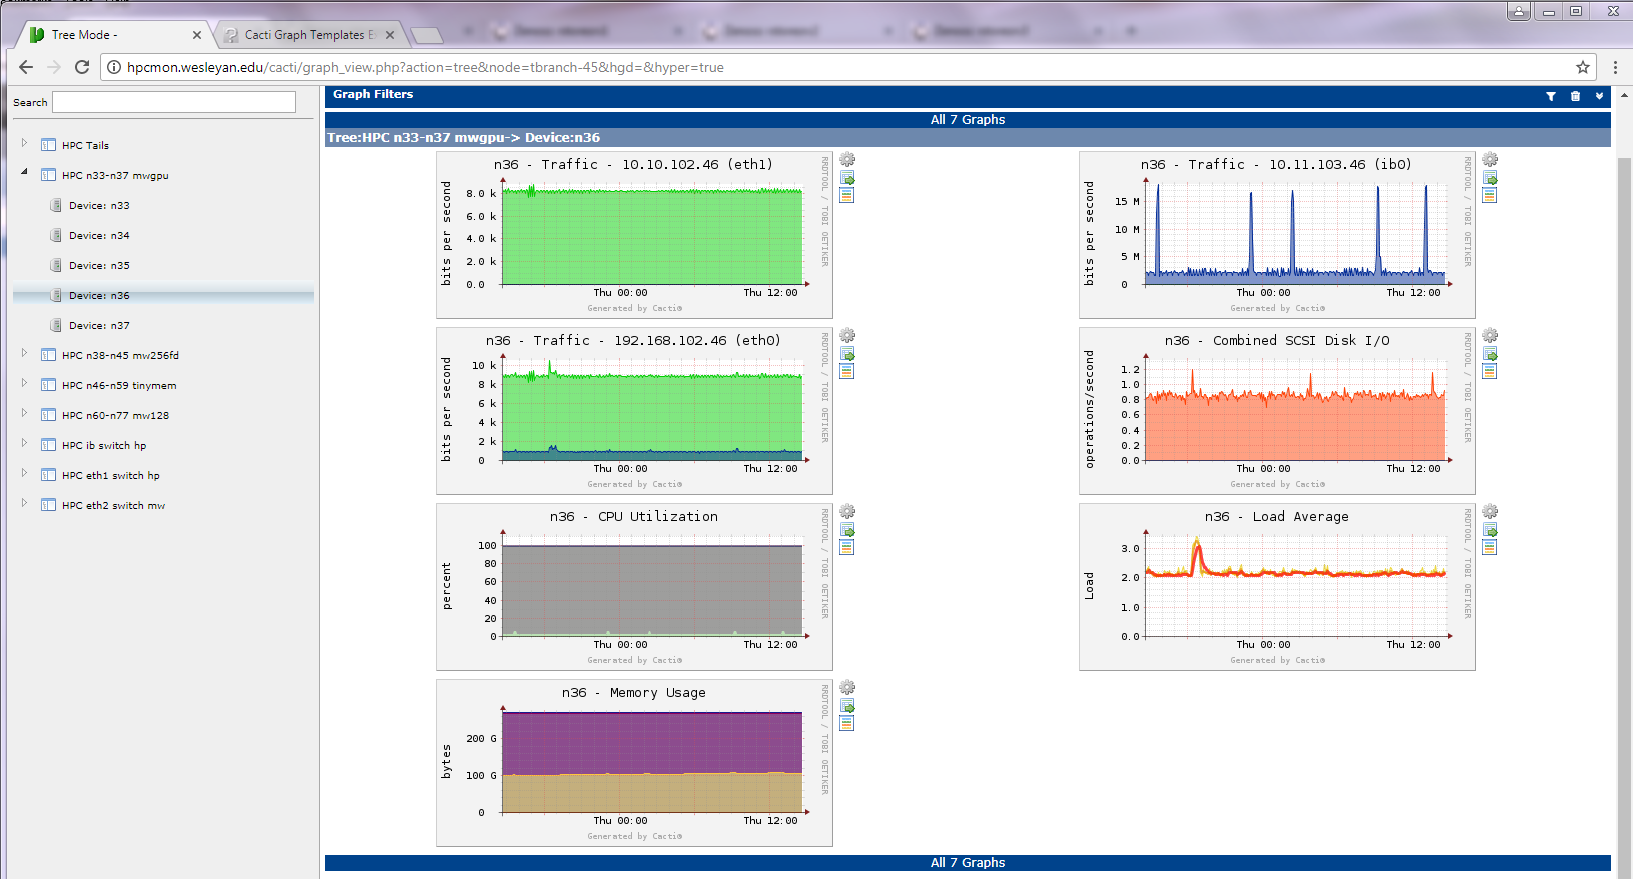This screenshot has width=1633, height=879.
Task: Click the n36 Memory Usage graph
Action: point(634,762)
